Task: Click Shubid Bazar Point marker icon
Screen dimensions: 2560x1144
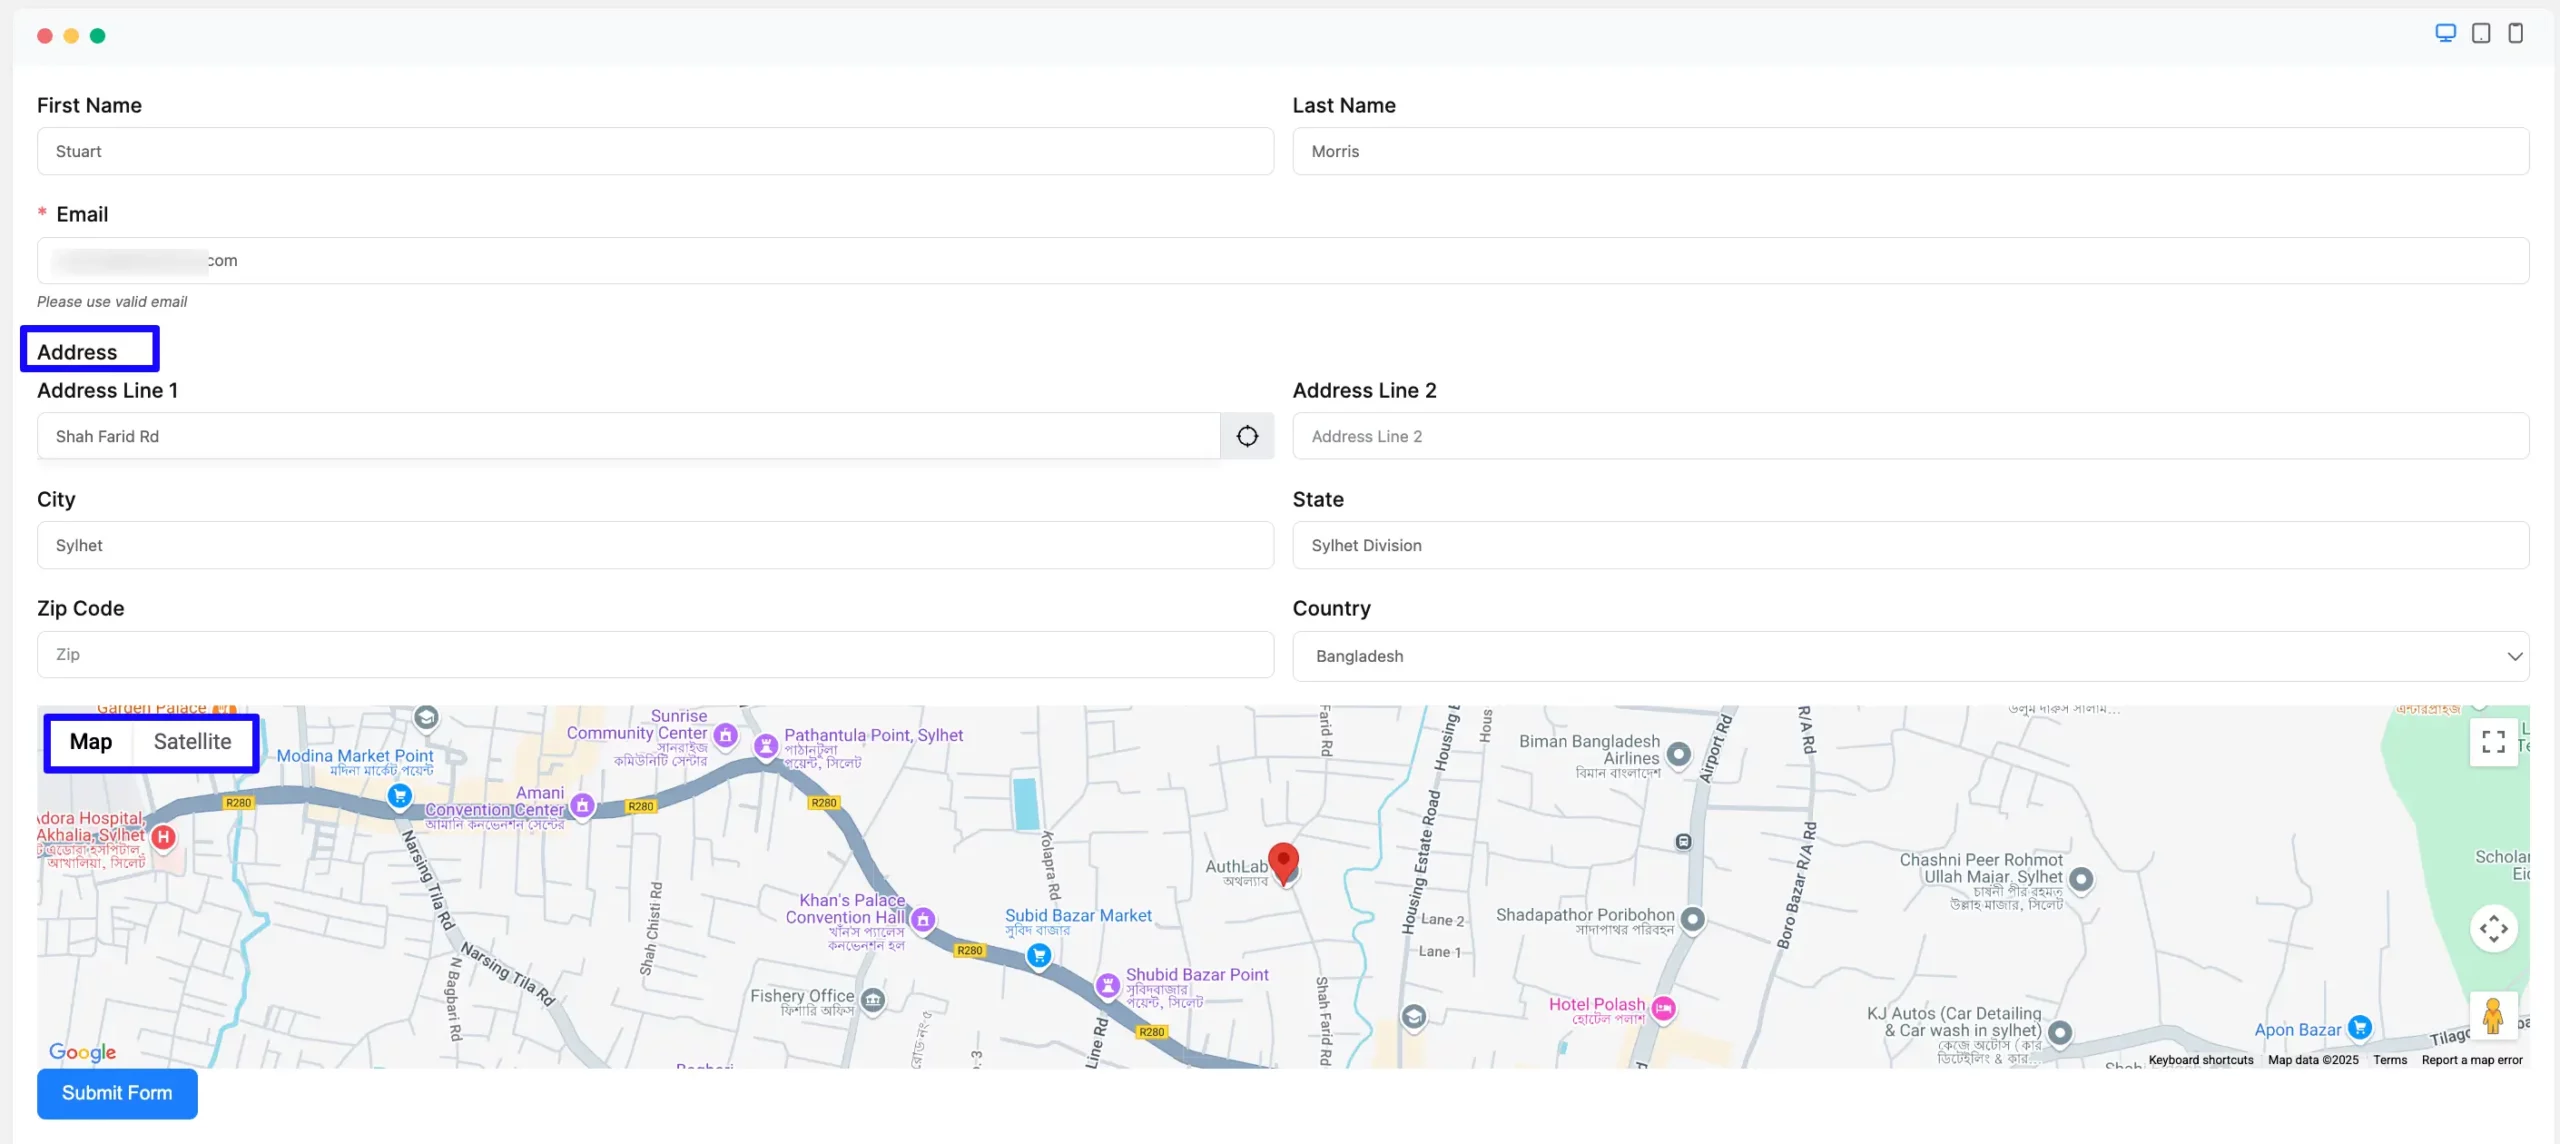Action: tap(1107, 986)
